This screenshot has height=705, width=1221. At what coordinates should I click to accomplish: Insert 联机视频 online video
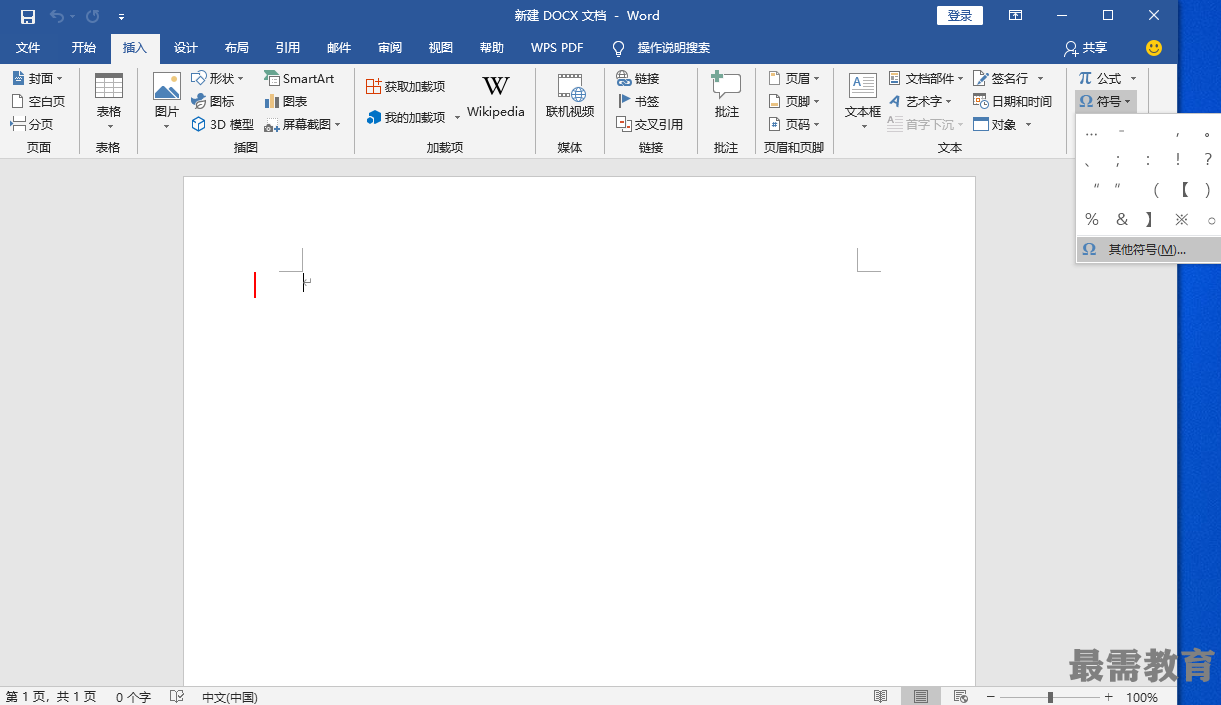570,97
